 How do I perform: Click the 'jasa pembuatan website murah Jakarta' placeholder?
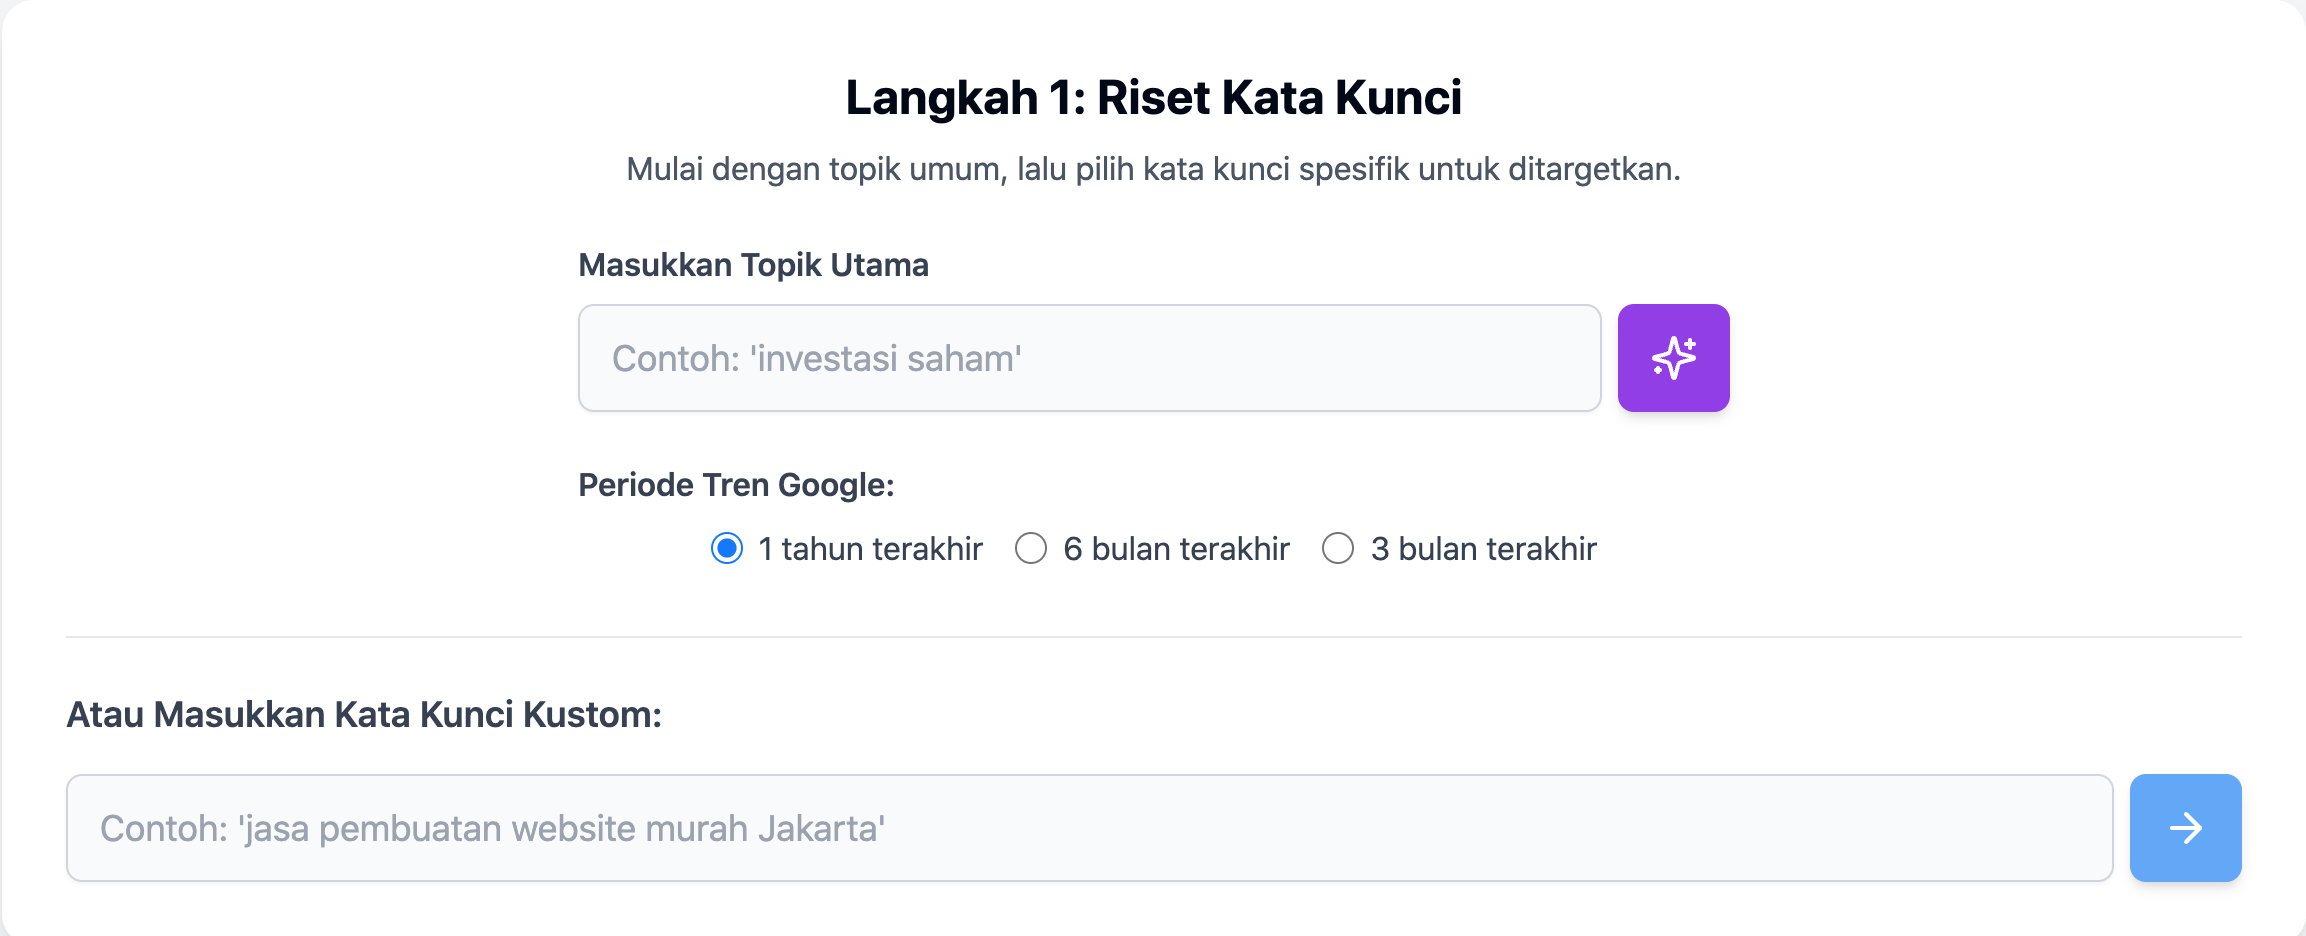(x=493, y=828)
